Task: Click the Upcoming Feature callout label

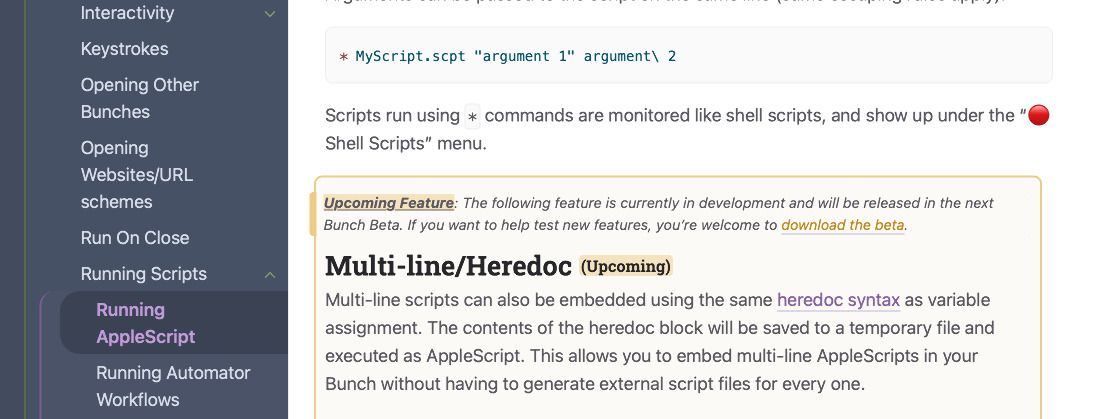Action: click(388, 203)
